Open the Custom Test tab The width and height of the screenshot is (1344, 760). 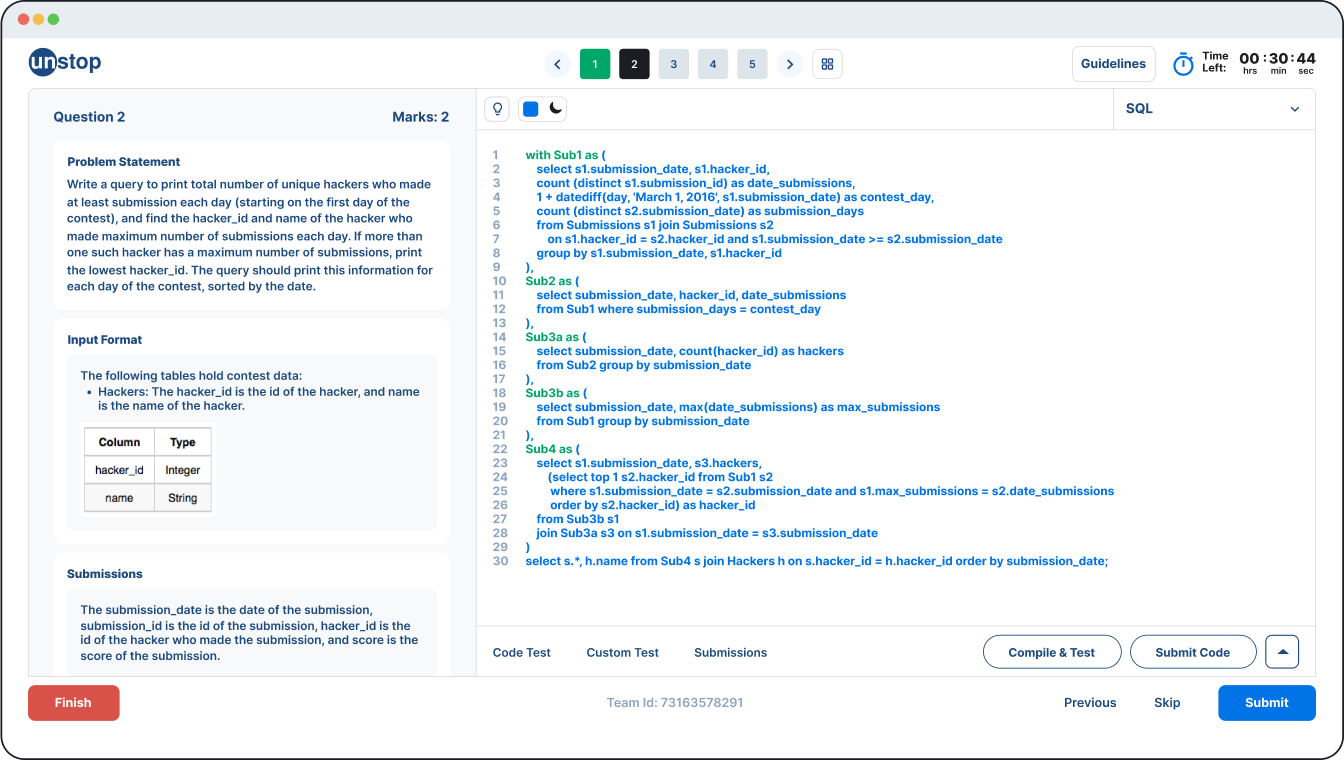click(x=622, y=652)
